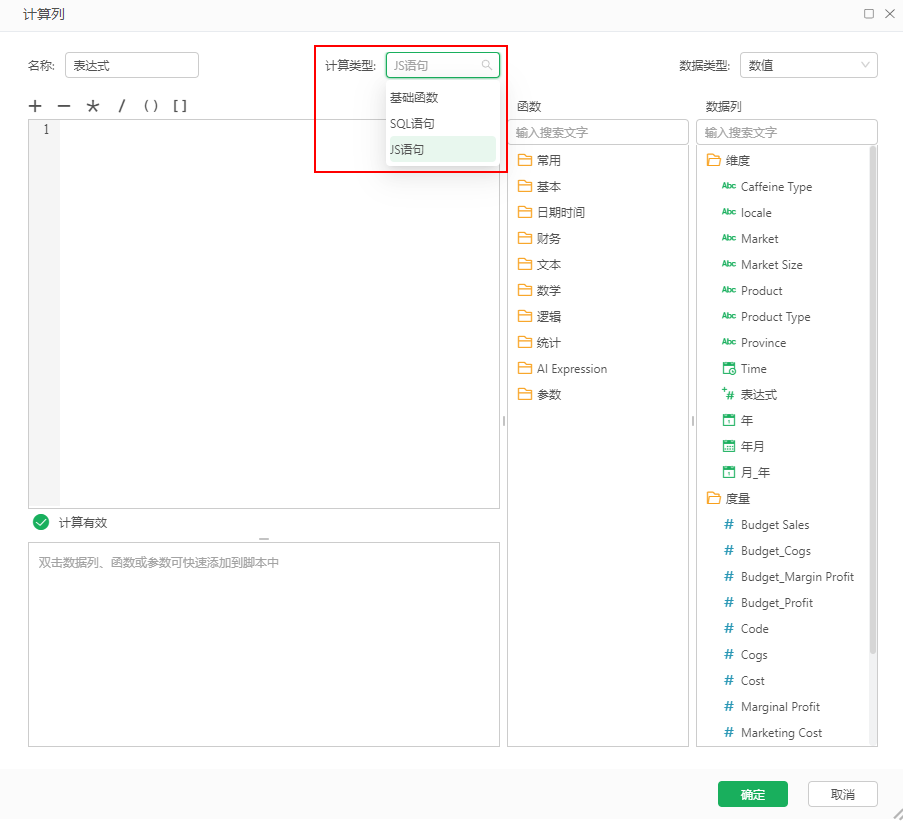The image size is (903, 822).
Task: Open the 数据类型 dropdown
Action: pyautogui.click(x=808, y=66)
